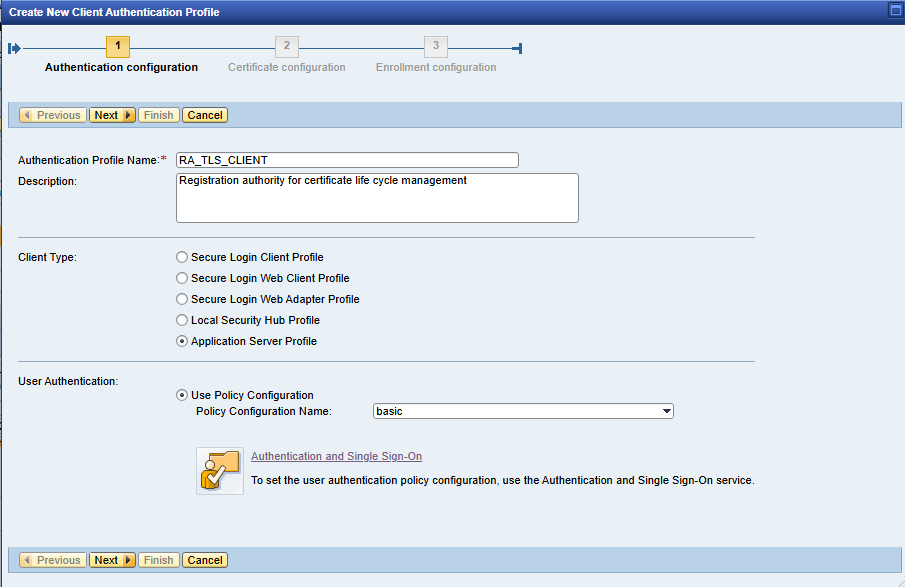This screenshot has height=587, width=905.
Task: Click the wizard roadmap end marker
Action: click(x=517, y=48)
